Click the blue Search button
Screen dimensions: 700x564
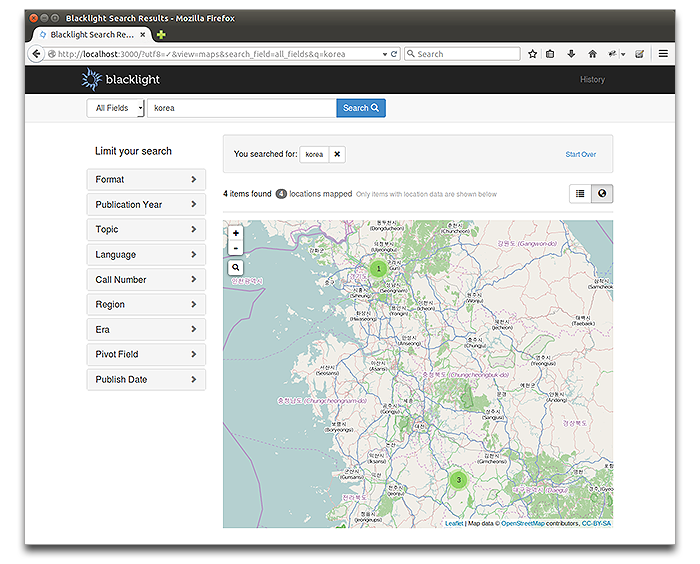click(x=361, y=108)
